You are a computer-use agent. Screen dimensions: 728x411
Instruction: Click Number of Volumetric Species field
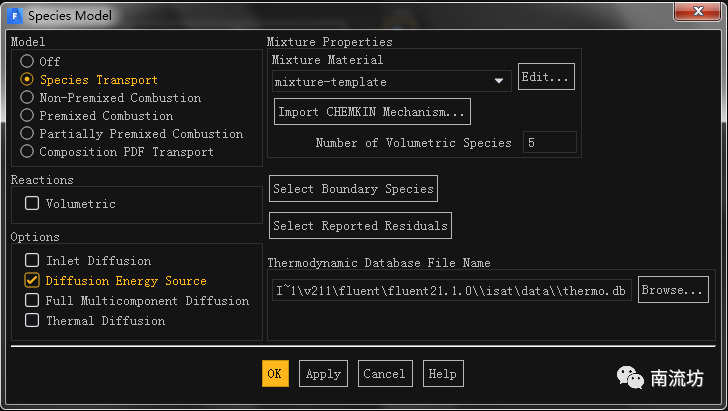coord(549,143)
